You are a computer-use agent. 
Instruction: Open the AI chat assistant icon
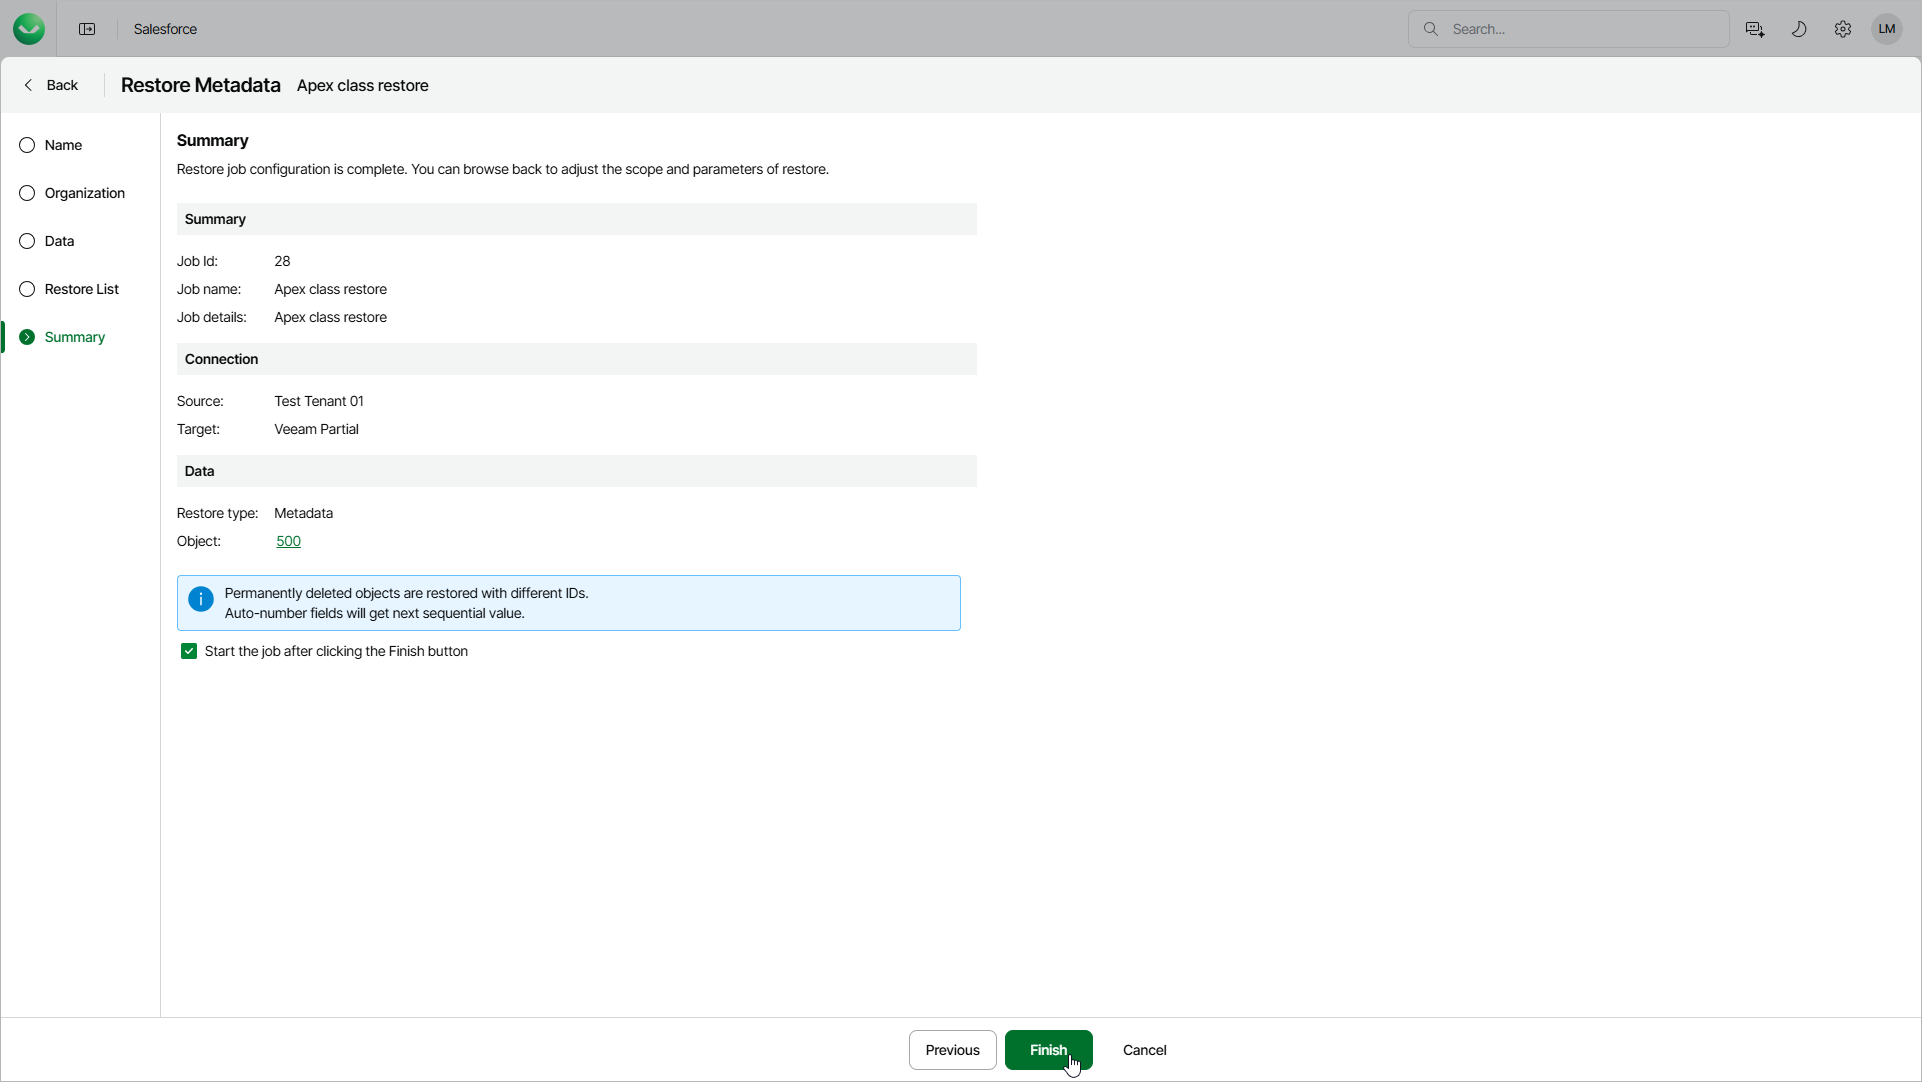click(1754, 29)
